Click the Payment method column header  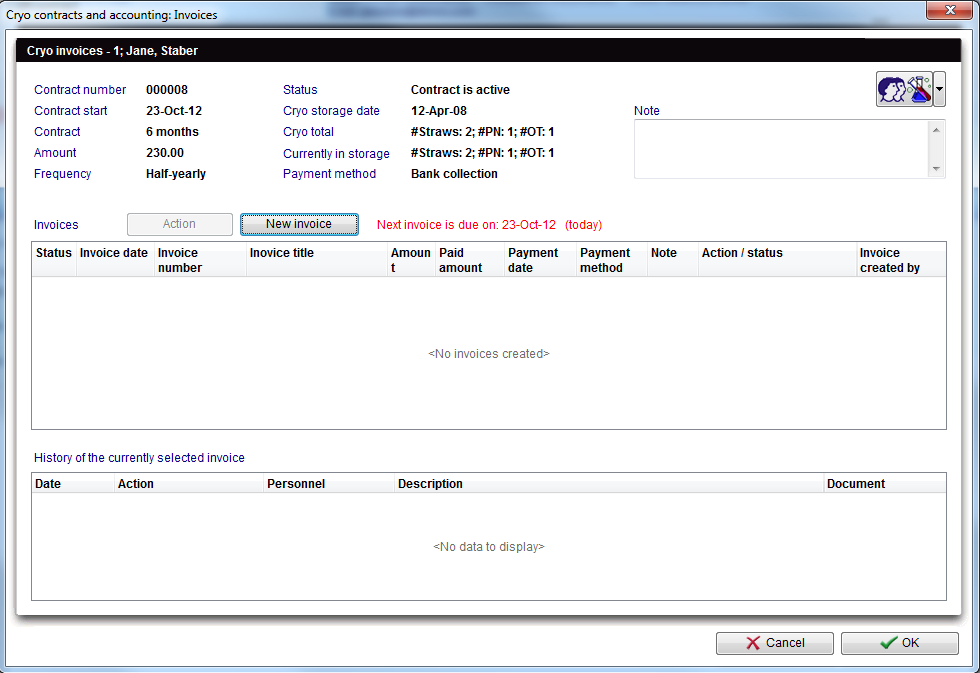coord(611,260)
